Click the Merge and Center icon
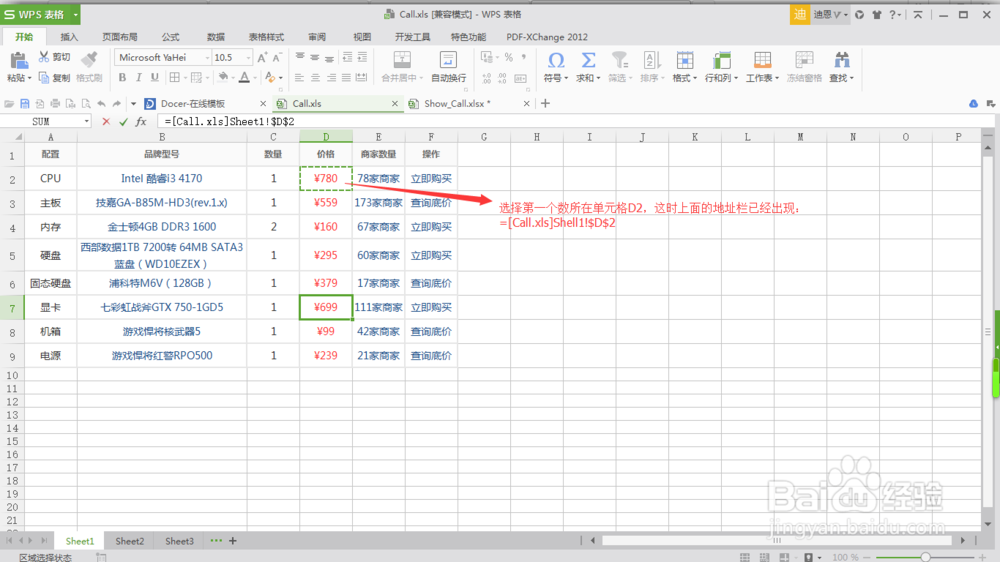 [x=402, y=59]
